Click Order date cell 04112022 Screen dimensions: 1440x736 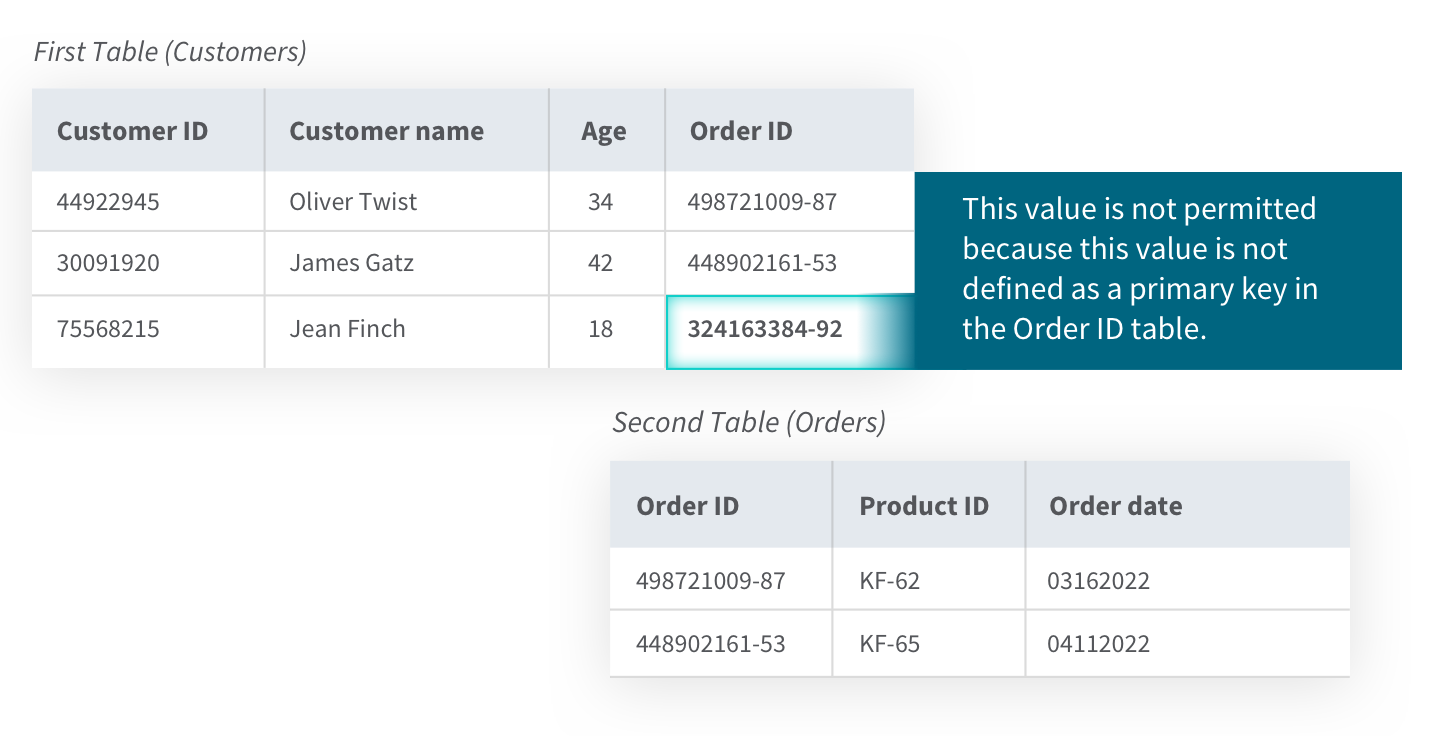[x=1188, y=643]
